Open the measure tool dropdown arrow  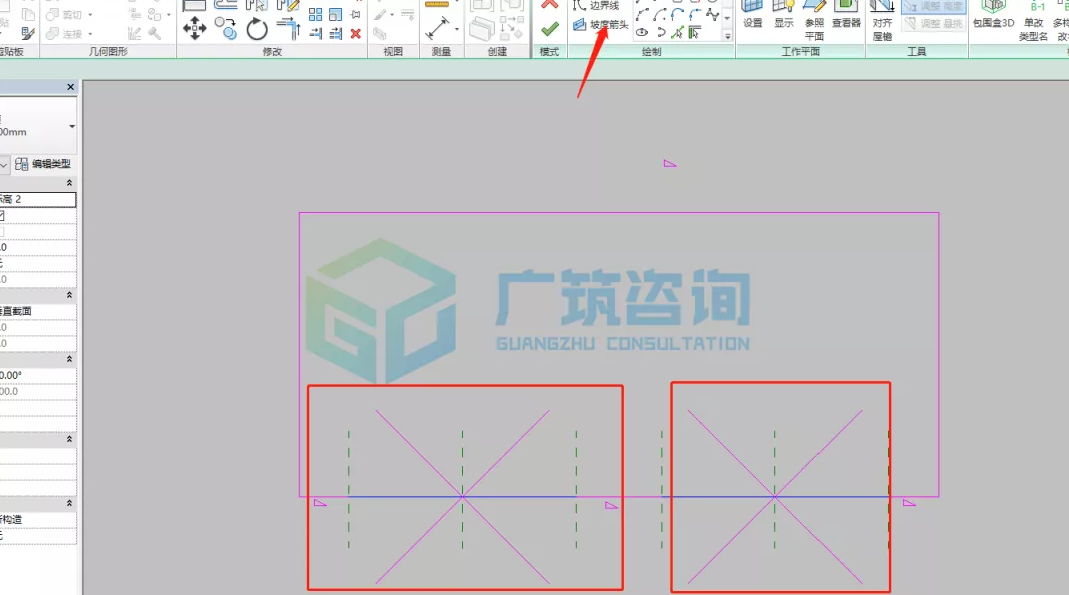pyautogui.click(x=456, y=29)
